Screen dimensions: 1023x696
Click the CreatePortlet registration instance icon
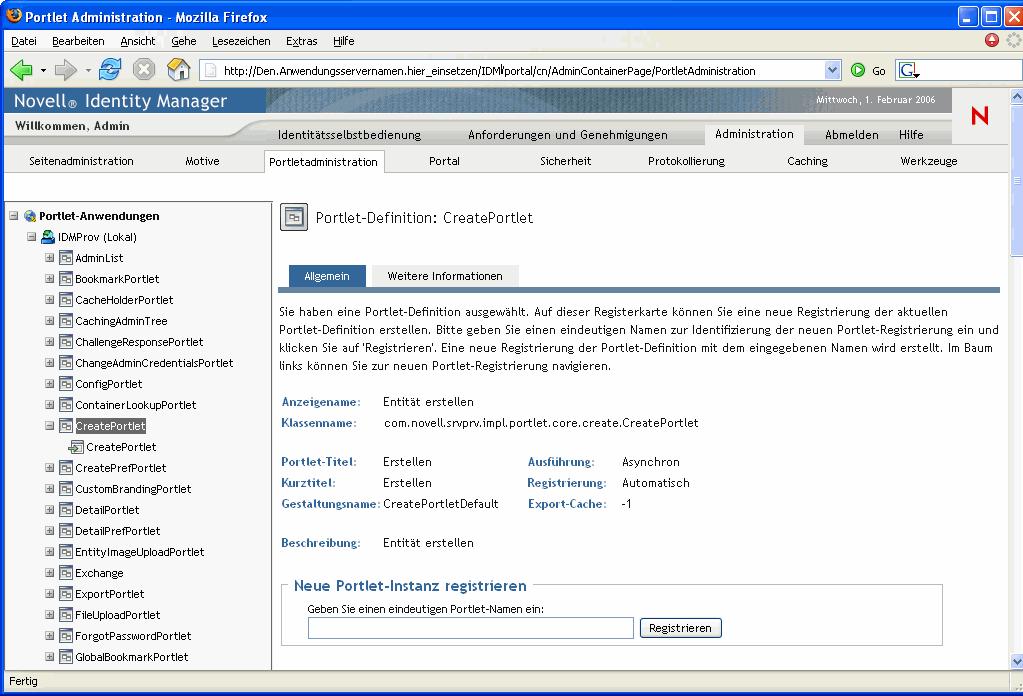click(76, 447)
